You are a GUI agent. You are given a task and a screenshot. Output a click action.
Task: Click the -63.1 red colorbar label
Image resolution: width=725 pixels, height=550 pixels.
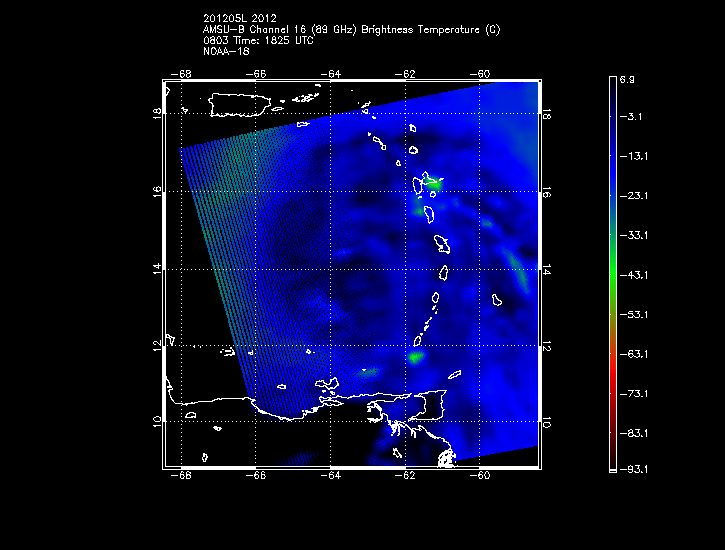[x=637, y=354]
